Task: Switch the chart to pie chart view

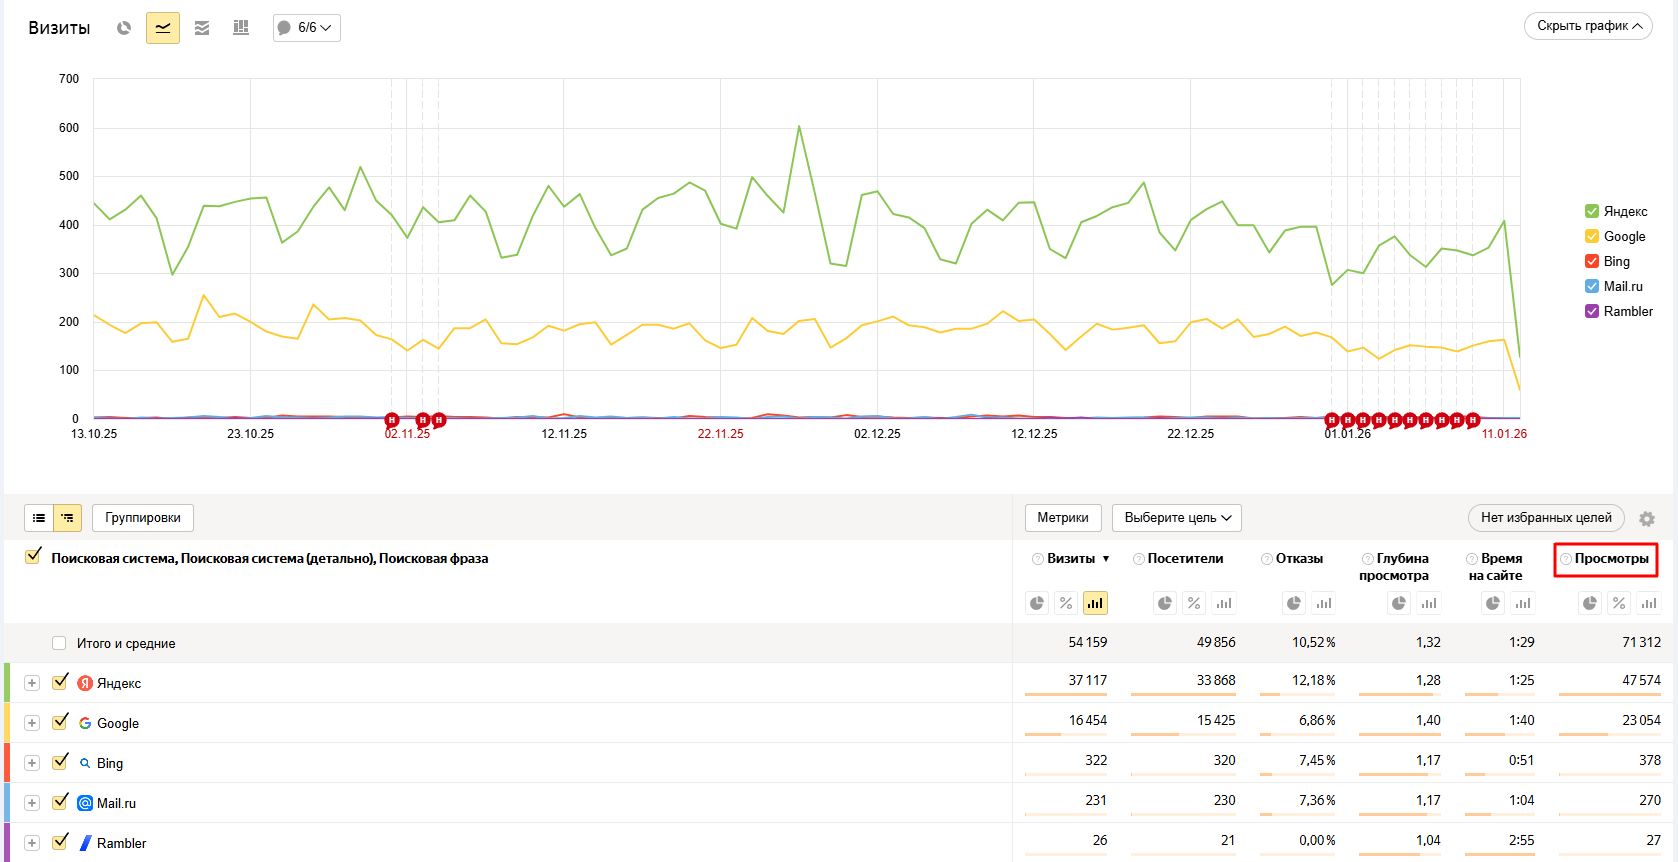Action: [124, 28]
